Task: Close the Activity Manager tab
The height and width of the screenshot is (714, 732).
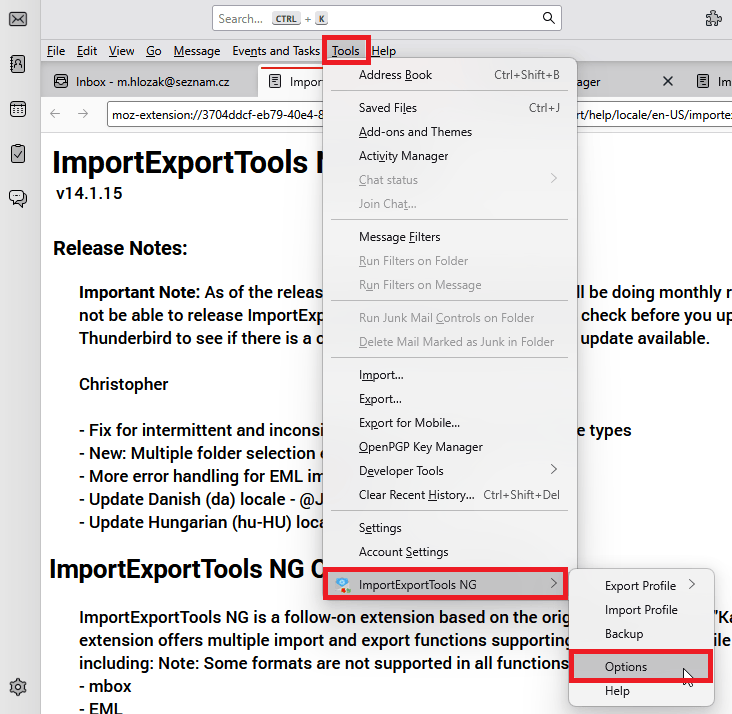Action: 668,81
